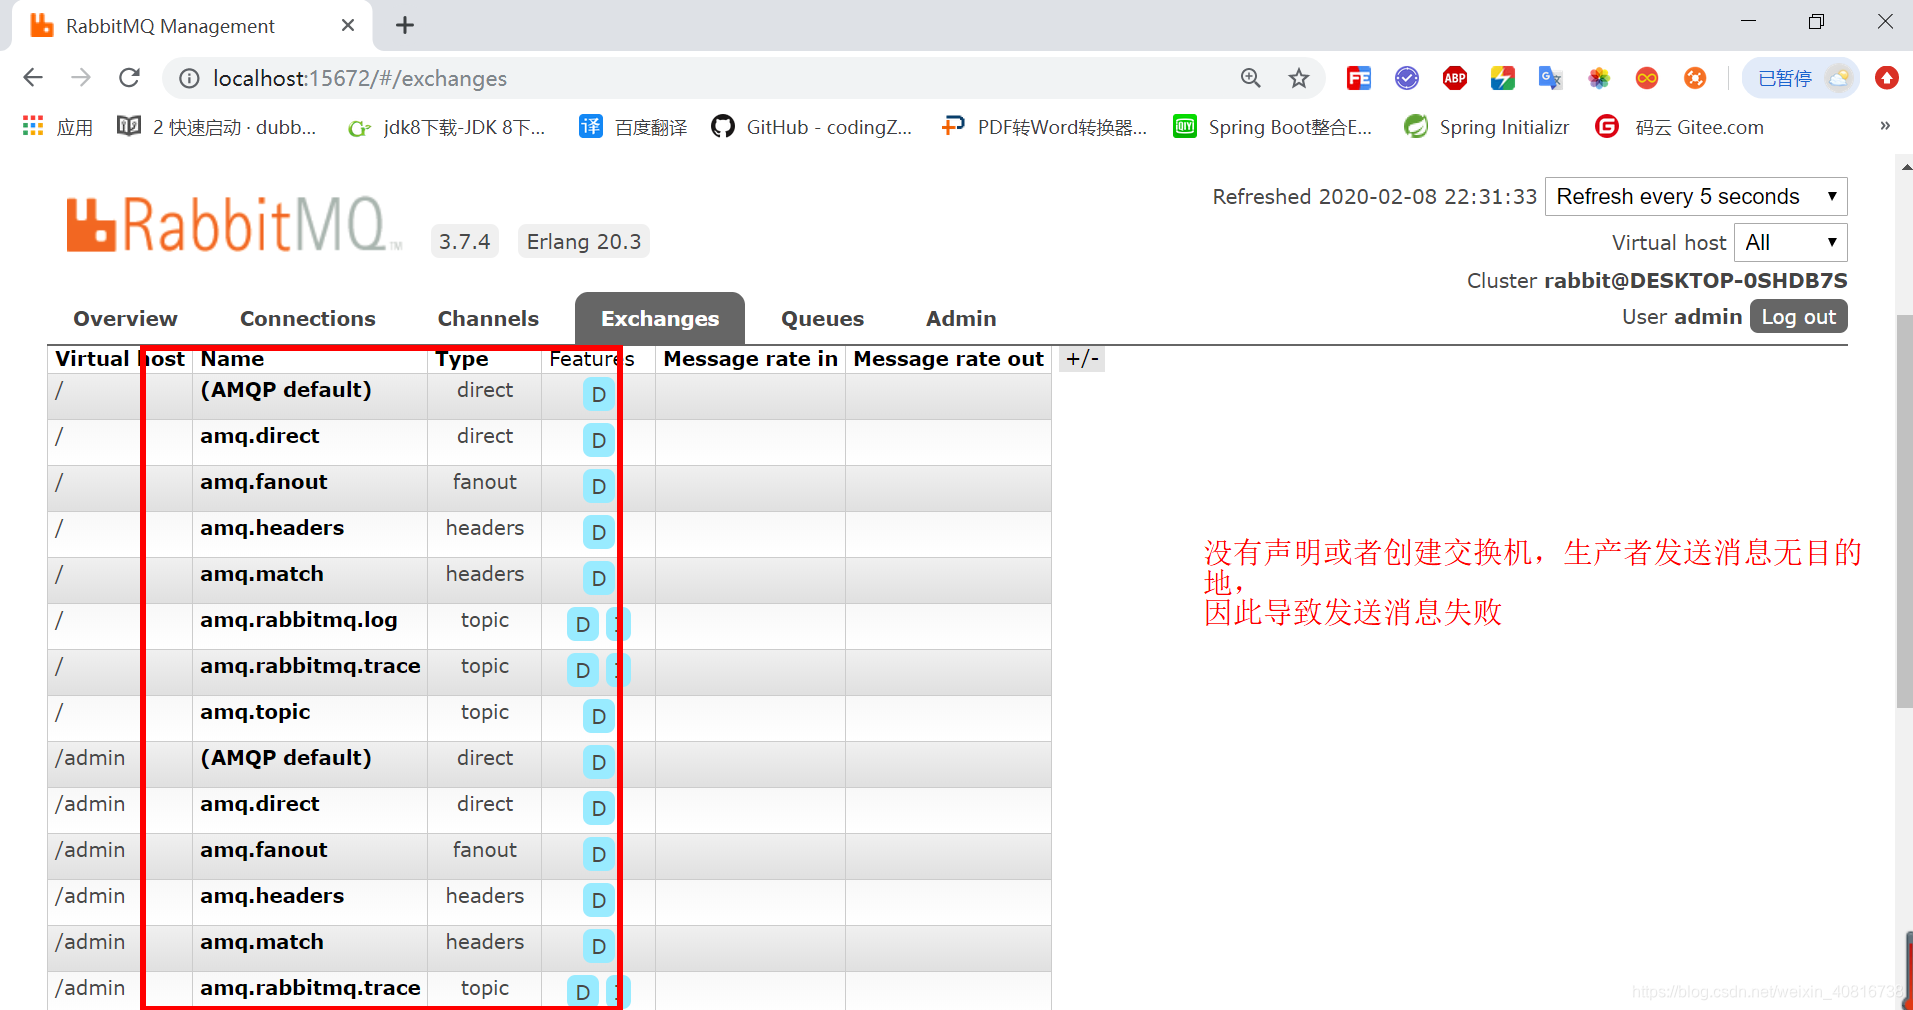Open the Baidu Translate bookmark
Screen dimensions: 1913x1010
point(633,127)
